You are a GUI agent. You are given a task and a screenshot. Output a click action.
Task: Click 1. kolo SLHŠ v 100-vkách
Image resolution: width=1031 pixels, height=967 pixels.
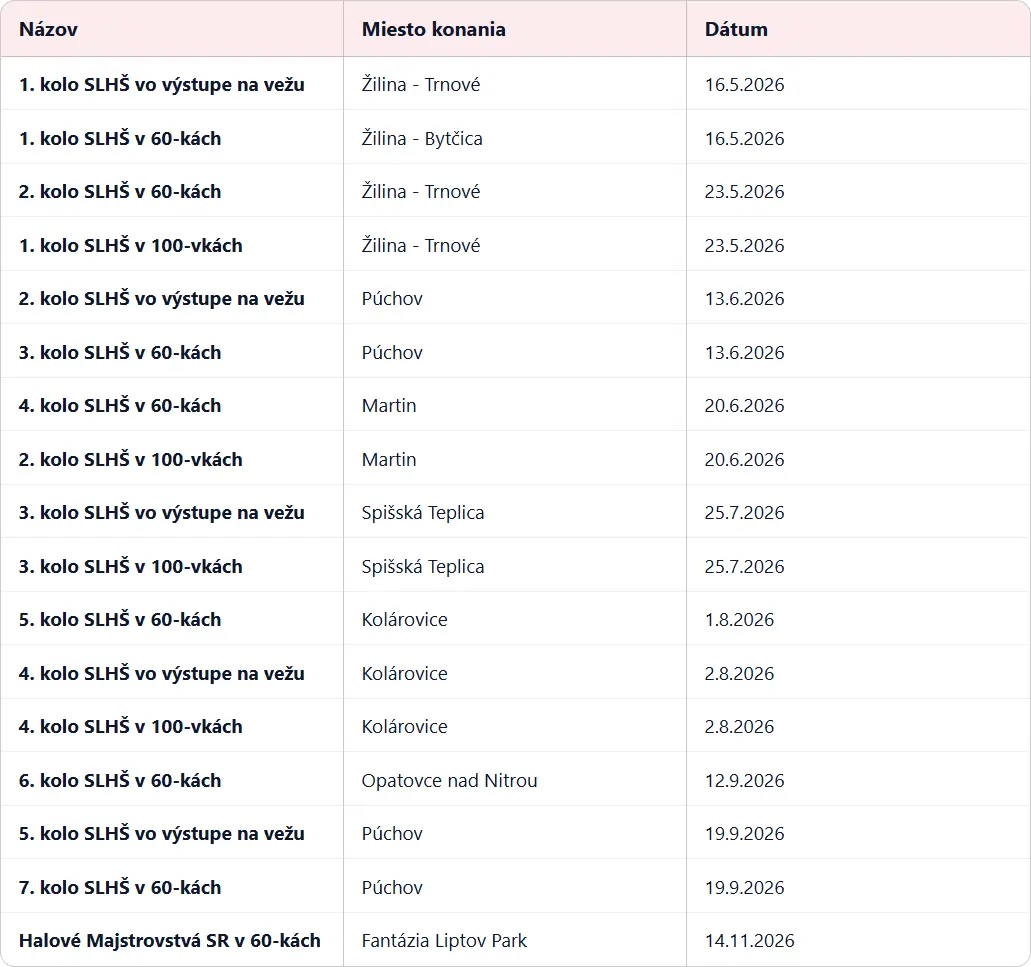pyautogui.click(x=131, y=246)
